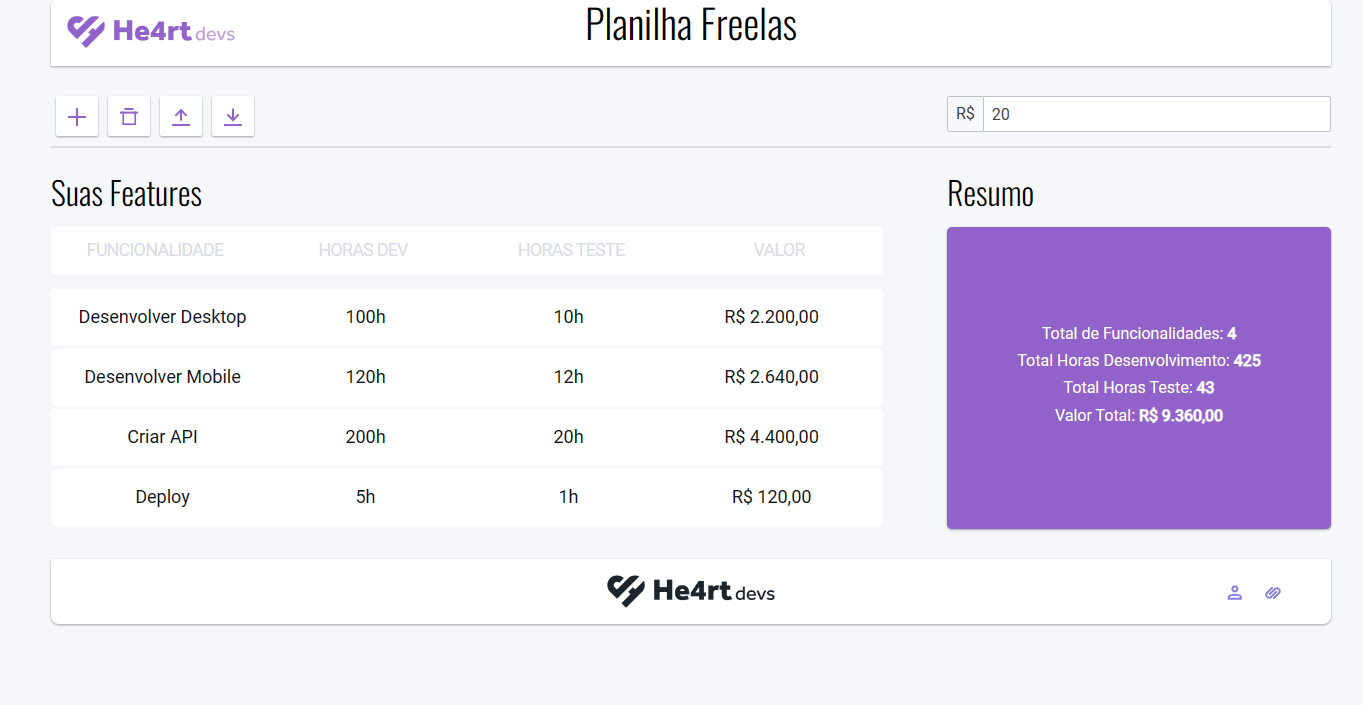Viewport: 1363px width, 705px height.
Task: Click the HORAS TESTE column header
Action: click(x=571, y=250)
